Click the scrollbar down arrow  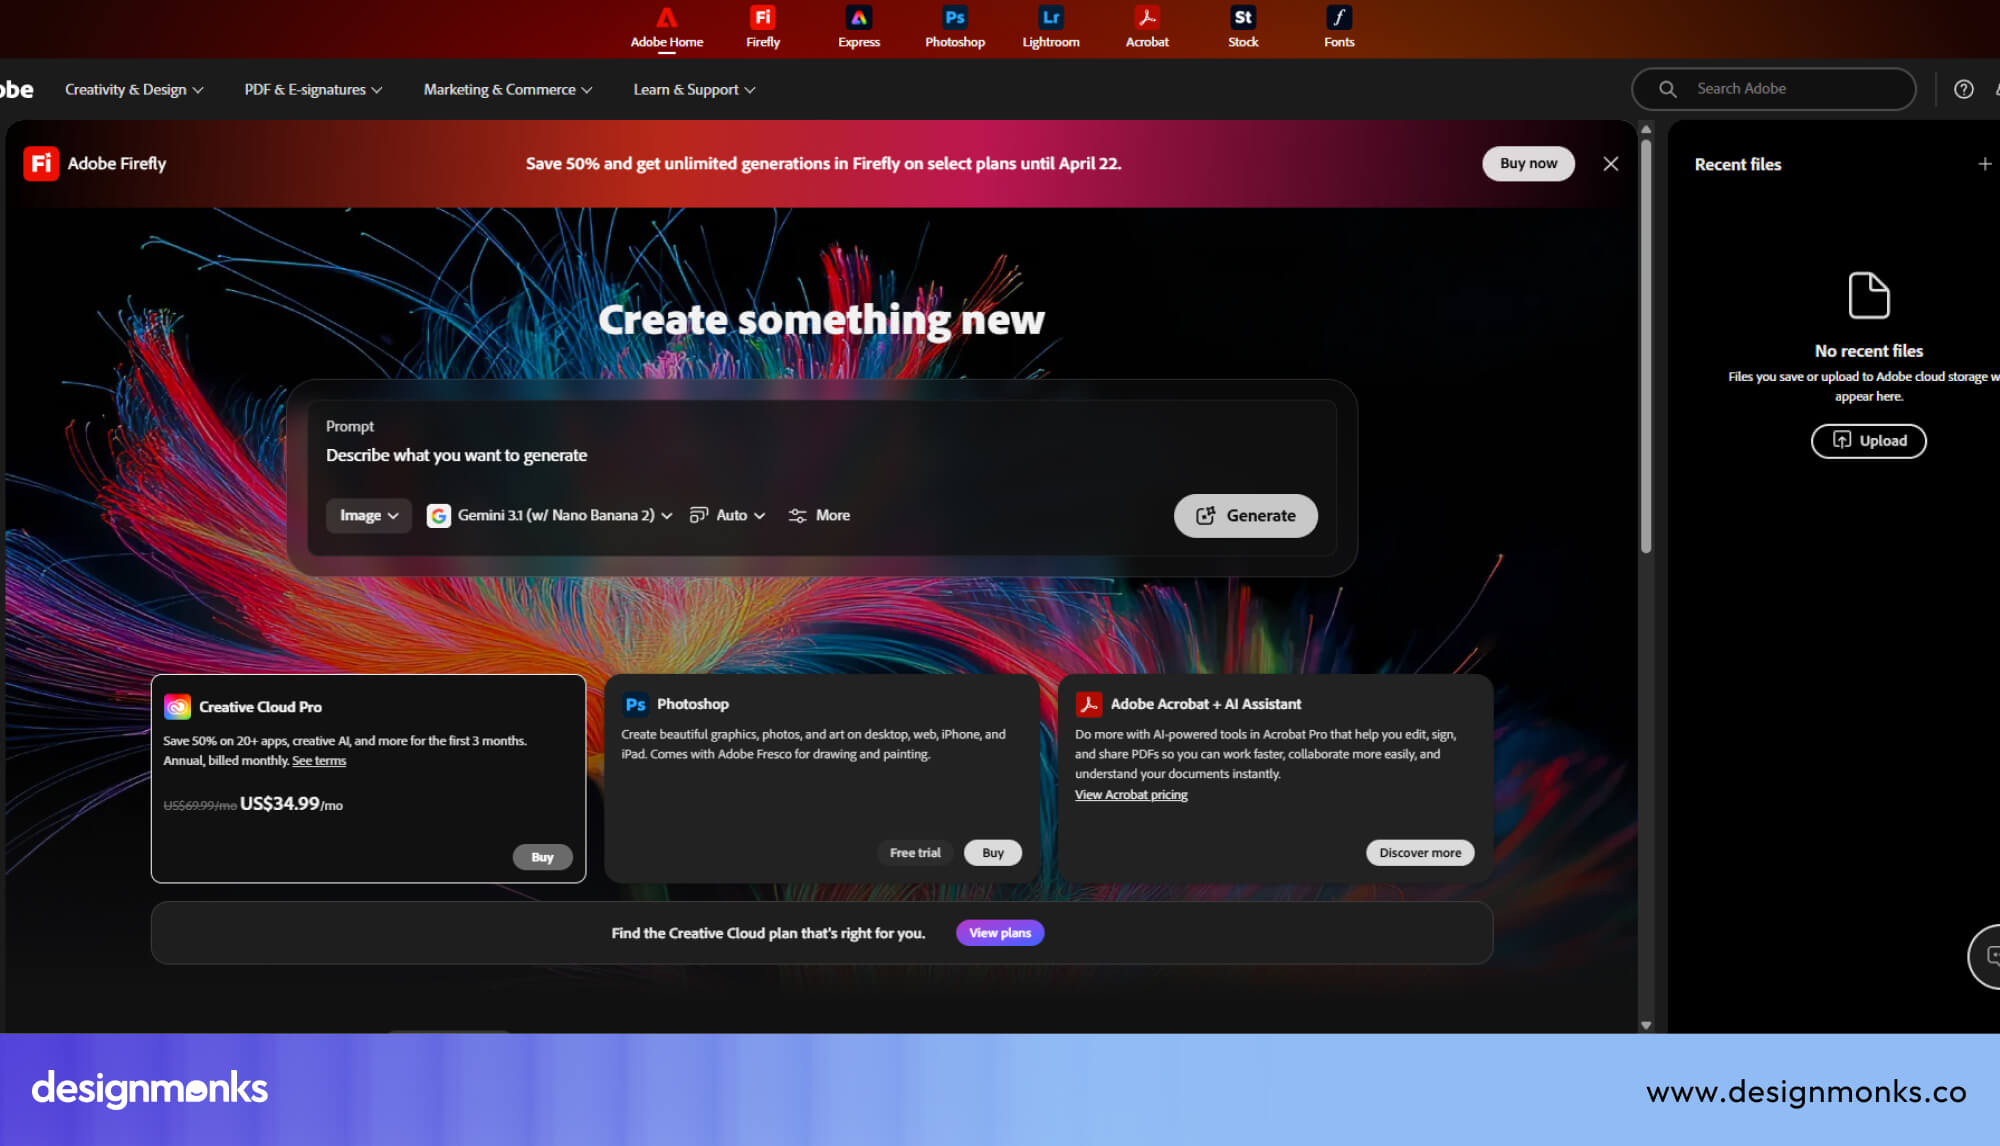(x=1646, y=1025)
